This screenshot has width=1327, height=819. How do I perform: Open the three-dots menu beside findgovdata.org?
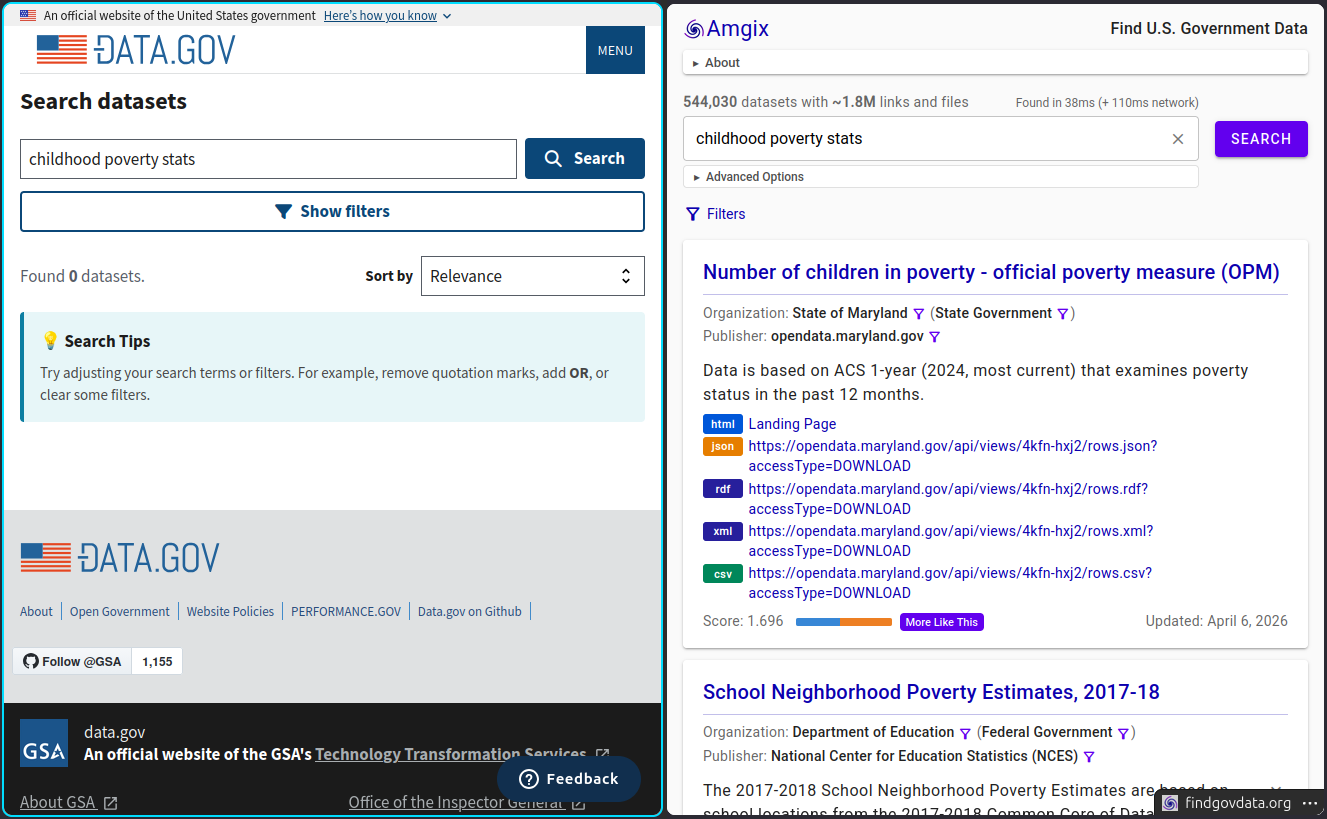coord(1310,803)
